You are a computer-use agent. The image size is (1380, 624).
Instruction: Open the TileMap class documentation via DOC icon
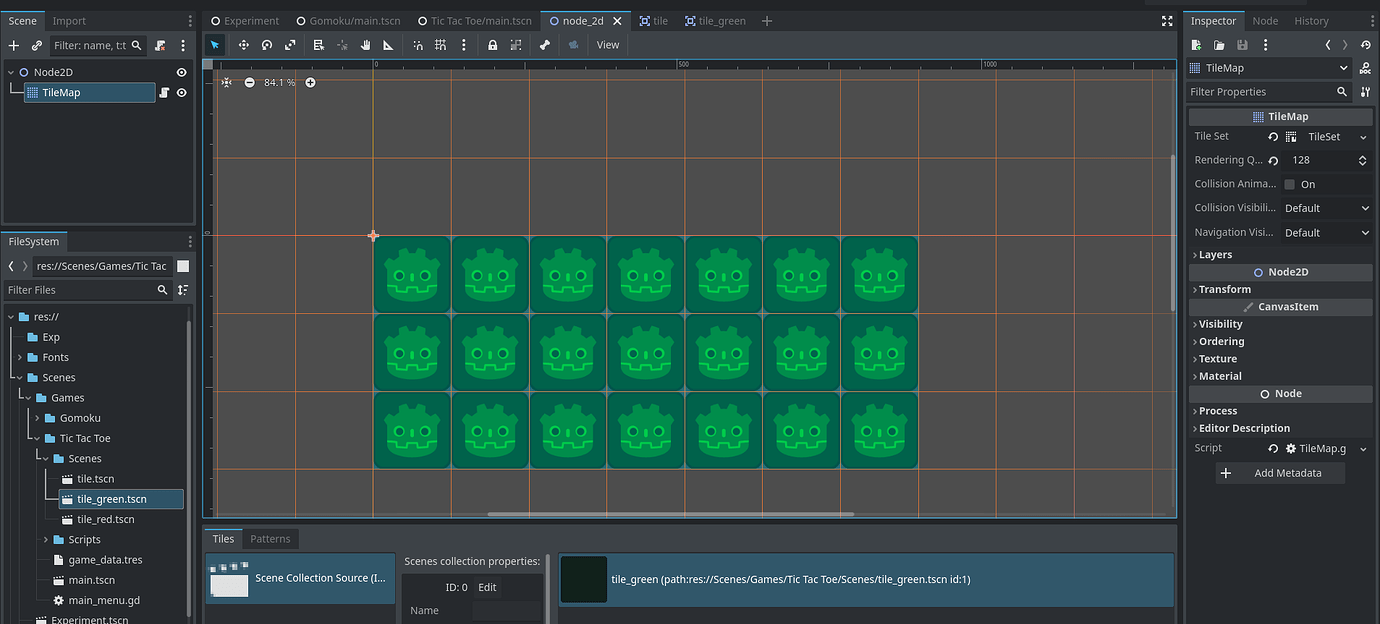[1366, 68]
